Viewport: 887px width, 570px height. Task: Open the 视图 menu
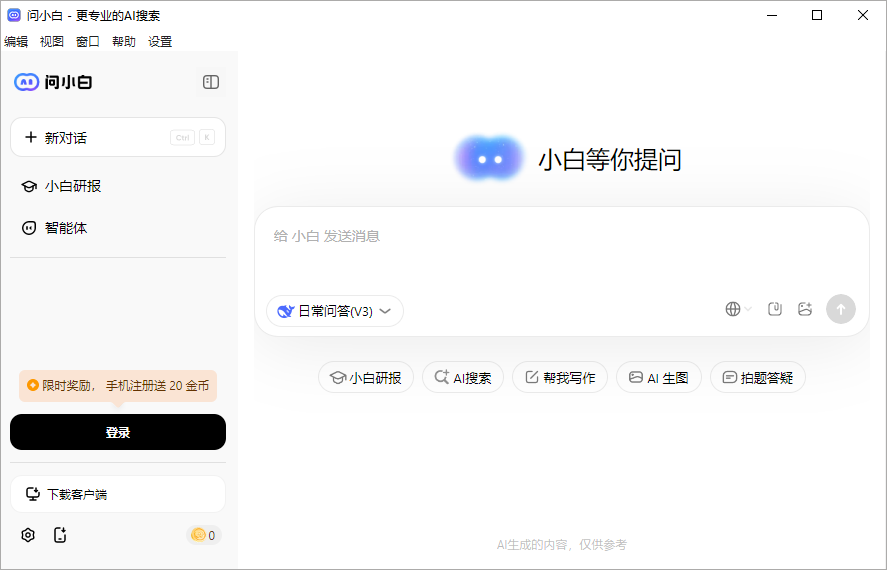(52, 42)
